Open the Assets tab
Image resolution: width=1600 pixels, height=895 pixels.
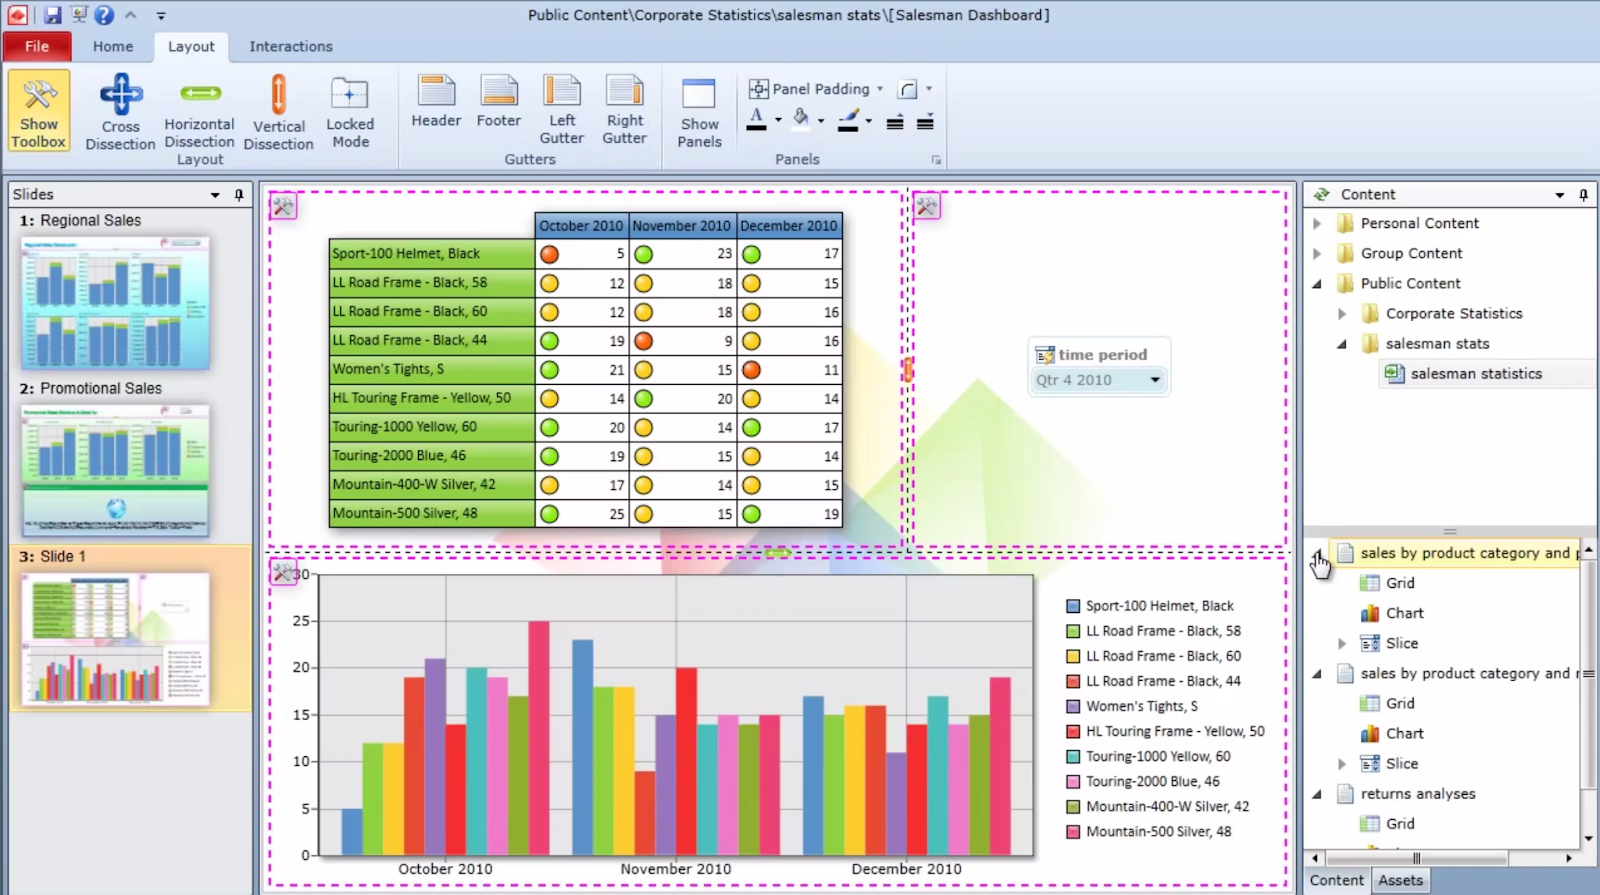1400,880
